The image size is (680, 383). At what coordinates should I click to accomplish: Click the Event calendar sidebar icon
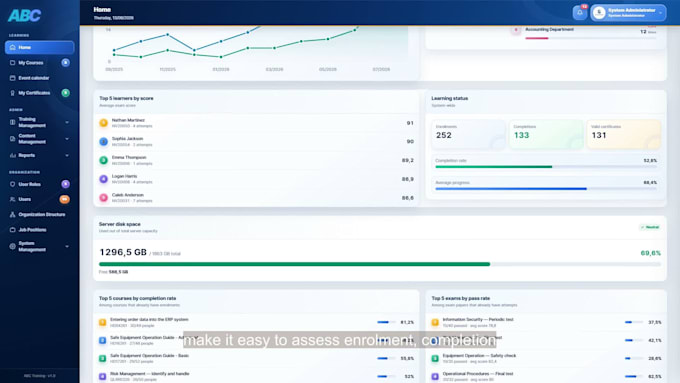tap(13, 78)
